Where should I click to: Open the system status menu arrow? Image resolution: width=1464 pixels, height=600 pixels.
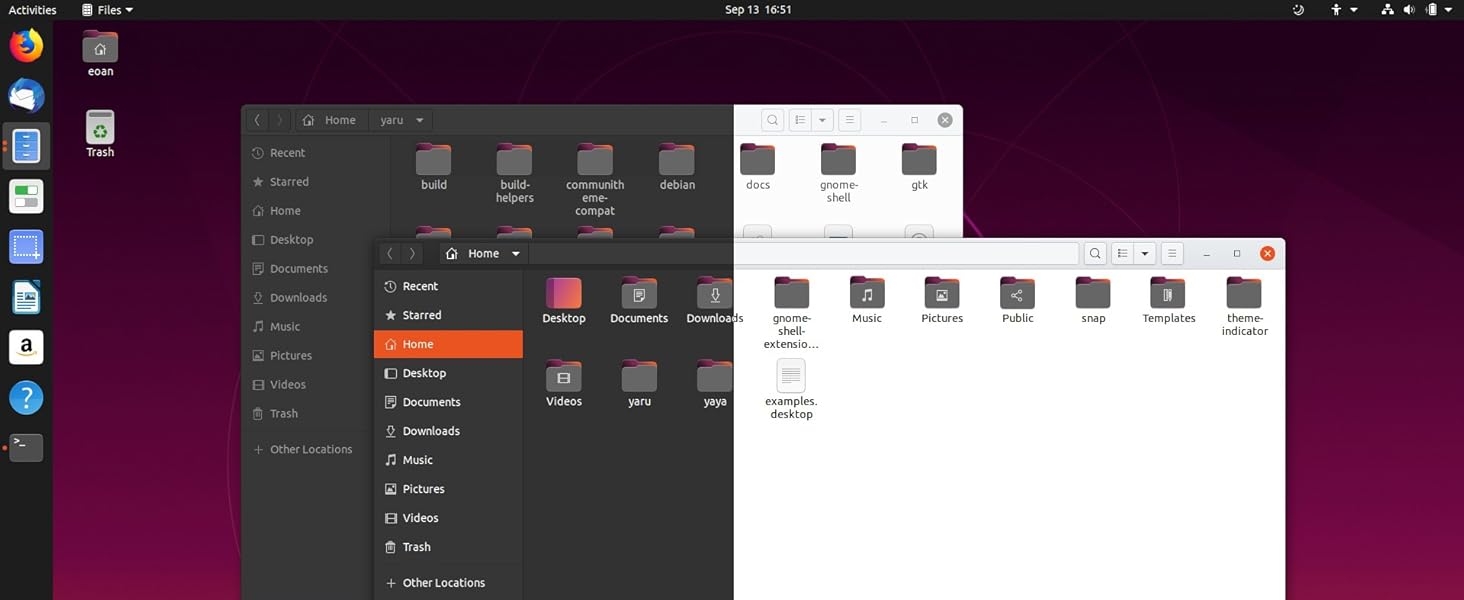[x=1448, y=10]
